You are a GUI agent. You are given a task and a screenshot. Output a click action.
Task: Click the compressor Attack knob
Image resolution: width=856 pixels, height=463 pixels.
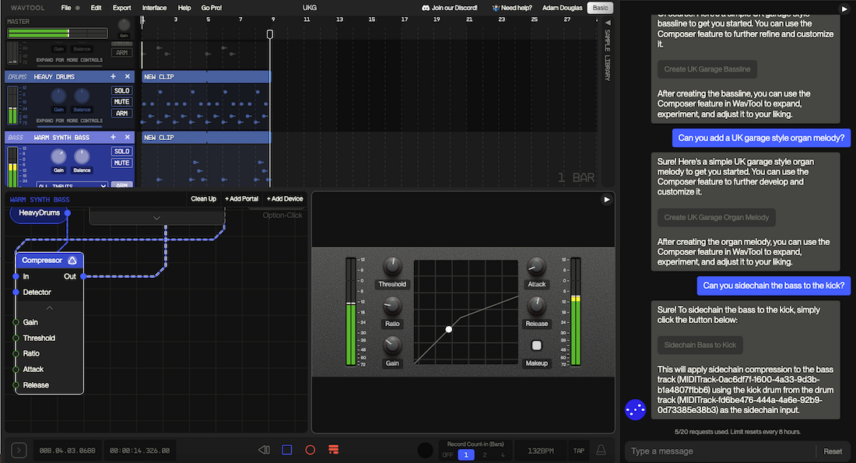pyautogui.click(x=536, y=266)
